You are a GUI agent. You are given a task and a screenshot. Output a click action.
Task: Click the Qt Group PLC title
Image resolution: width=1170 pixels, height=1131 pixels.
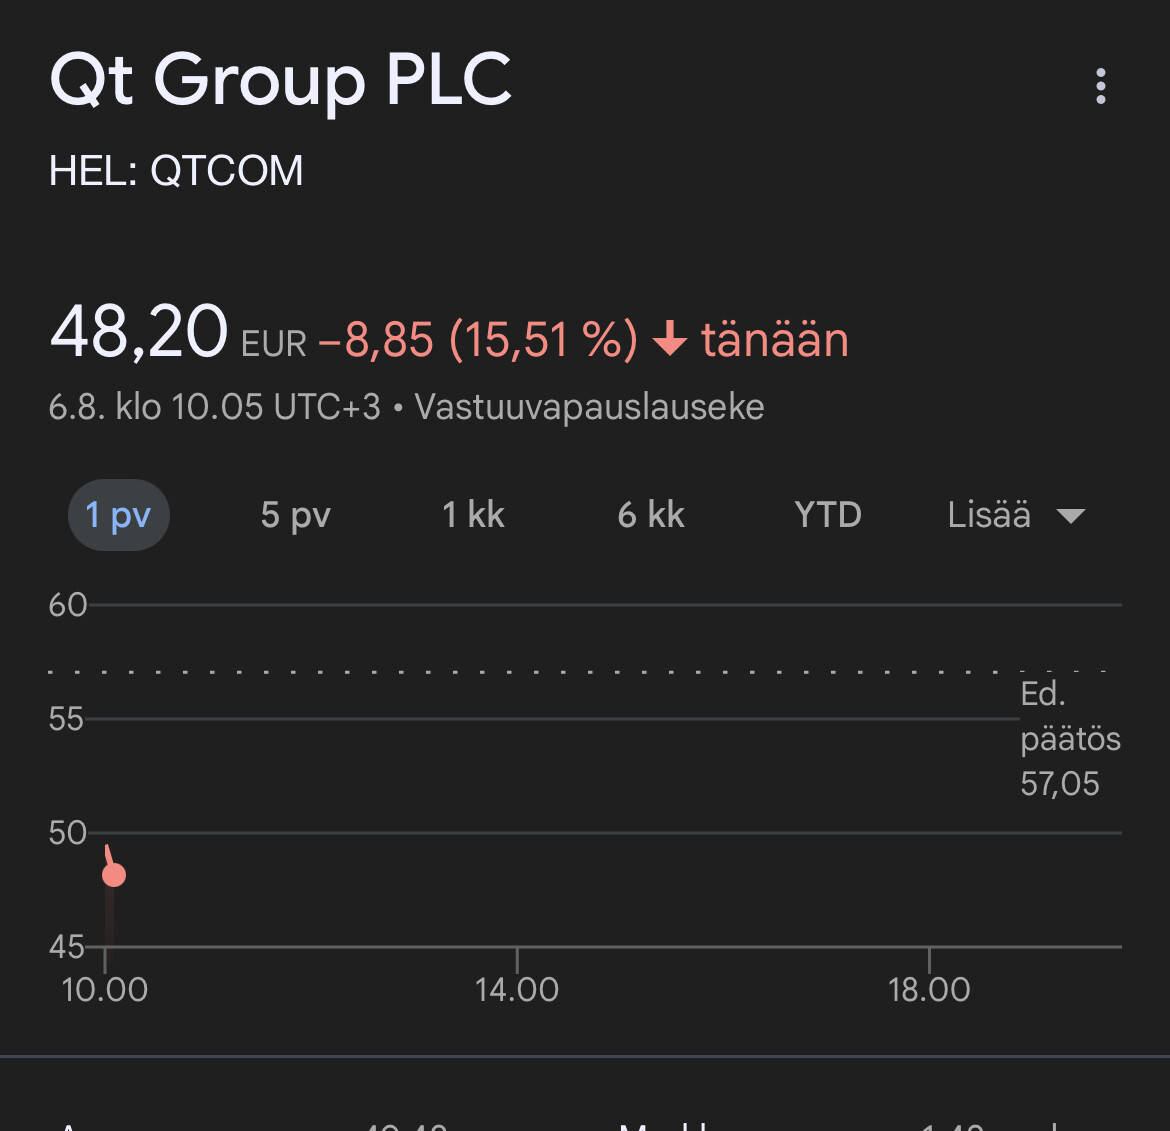(281, 80)
